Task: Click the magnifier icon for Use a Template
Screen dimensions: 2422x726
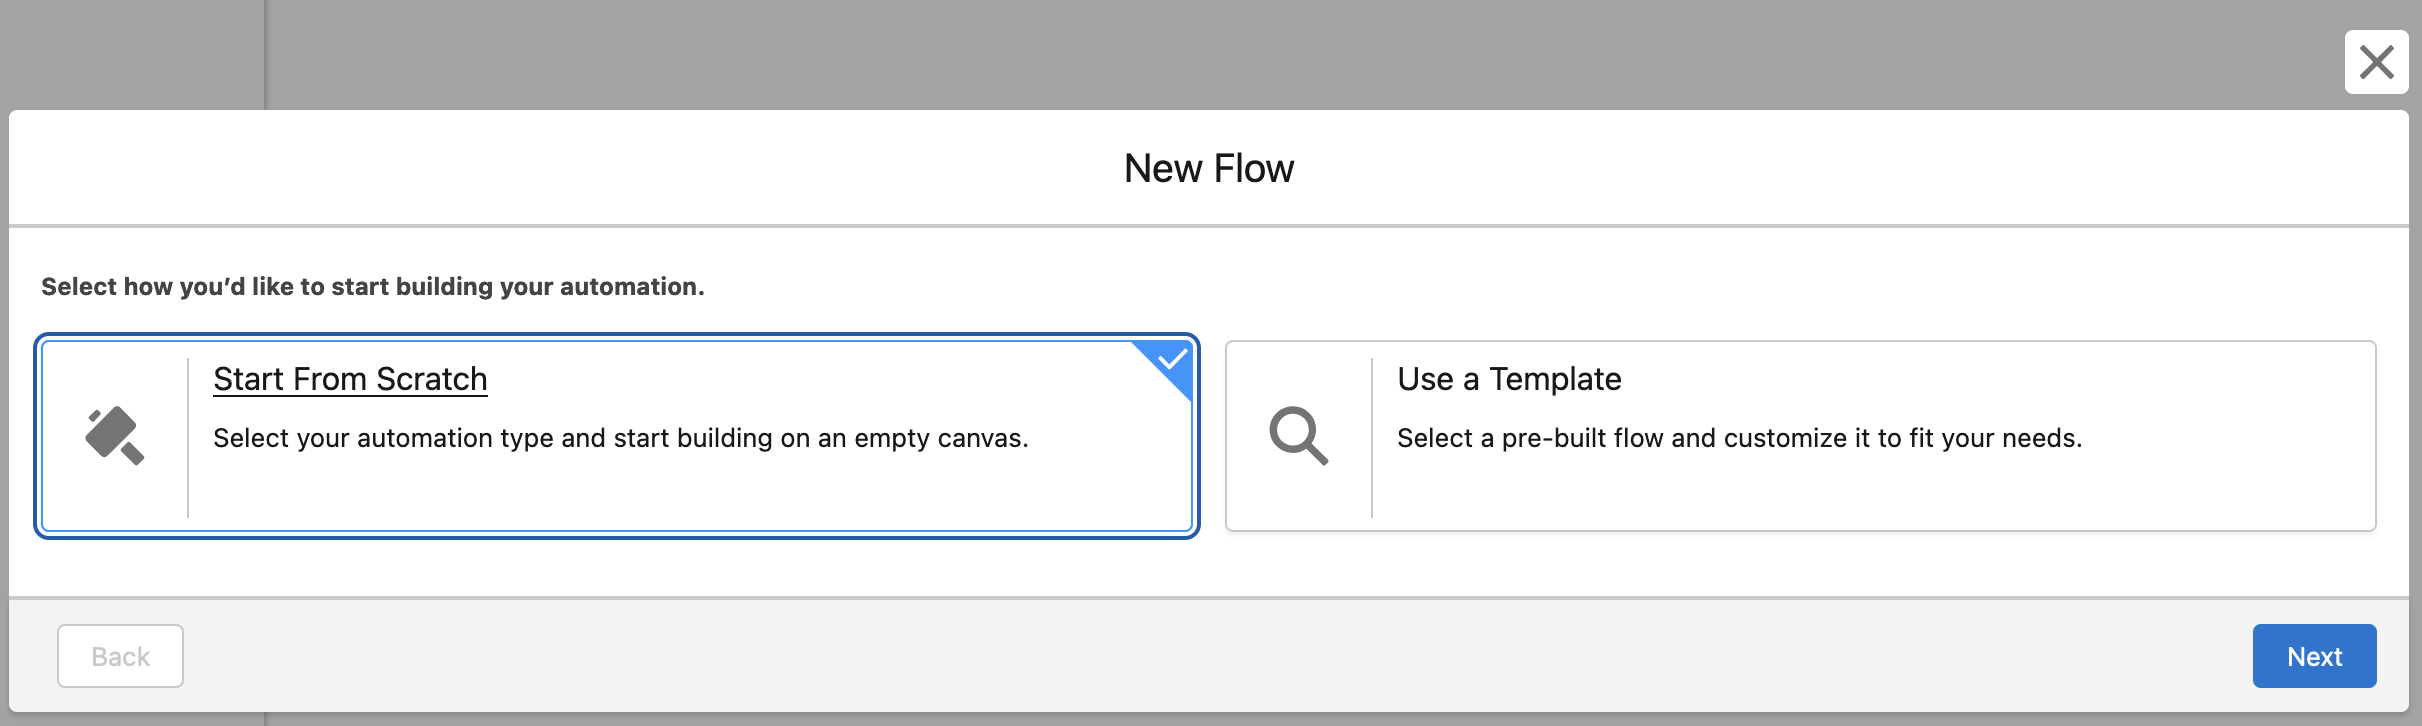Action: coord(1298,436)
